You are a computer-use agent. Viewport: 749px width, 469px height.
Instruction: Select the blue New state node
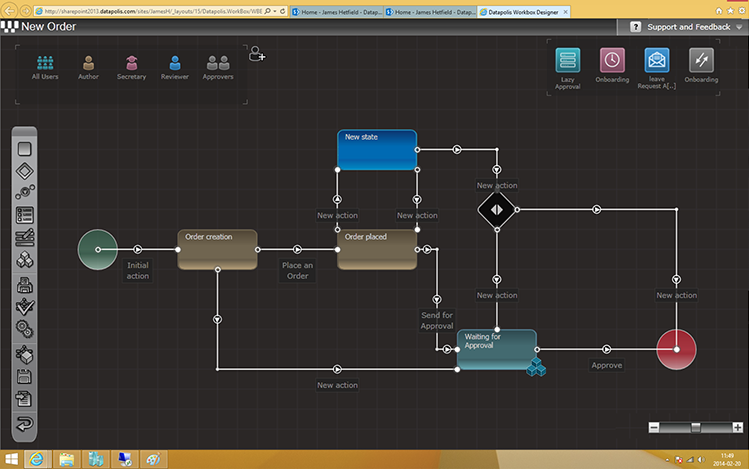(x=377, y=149)
